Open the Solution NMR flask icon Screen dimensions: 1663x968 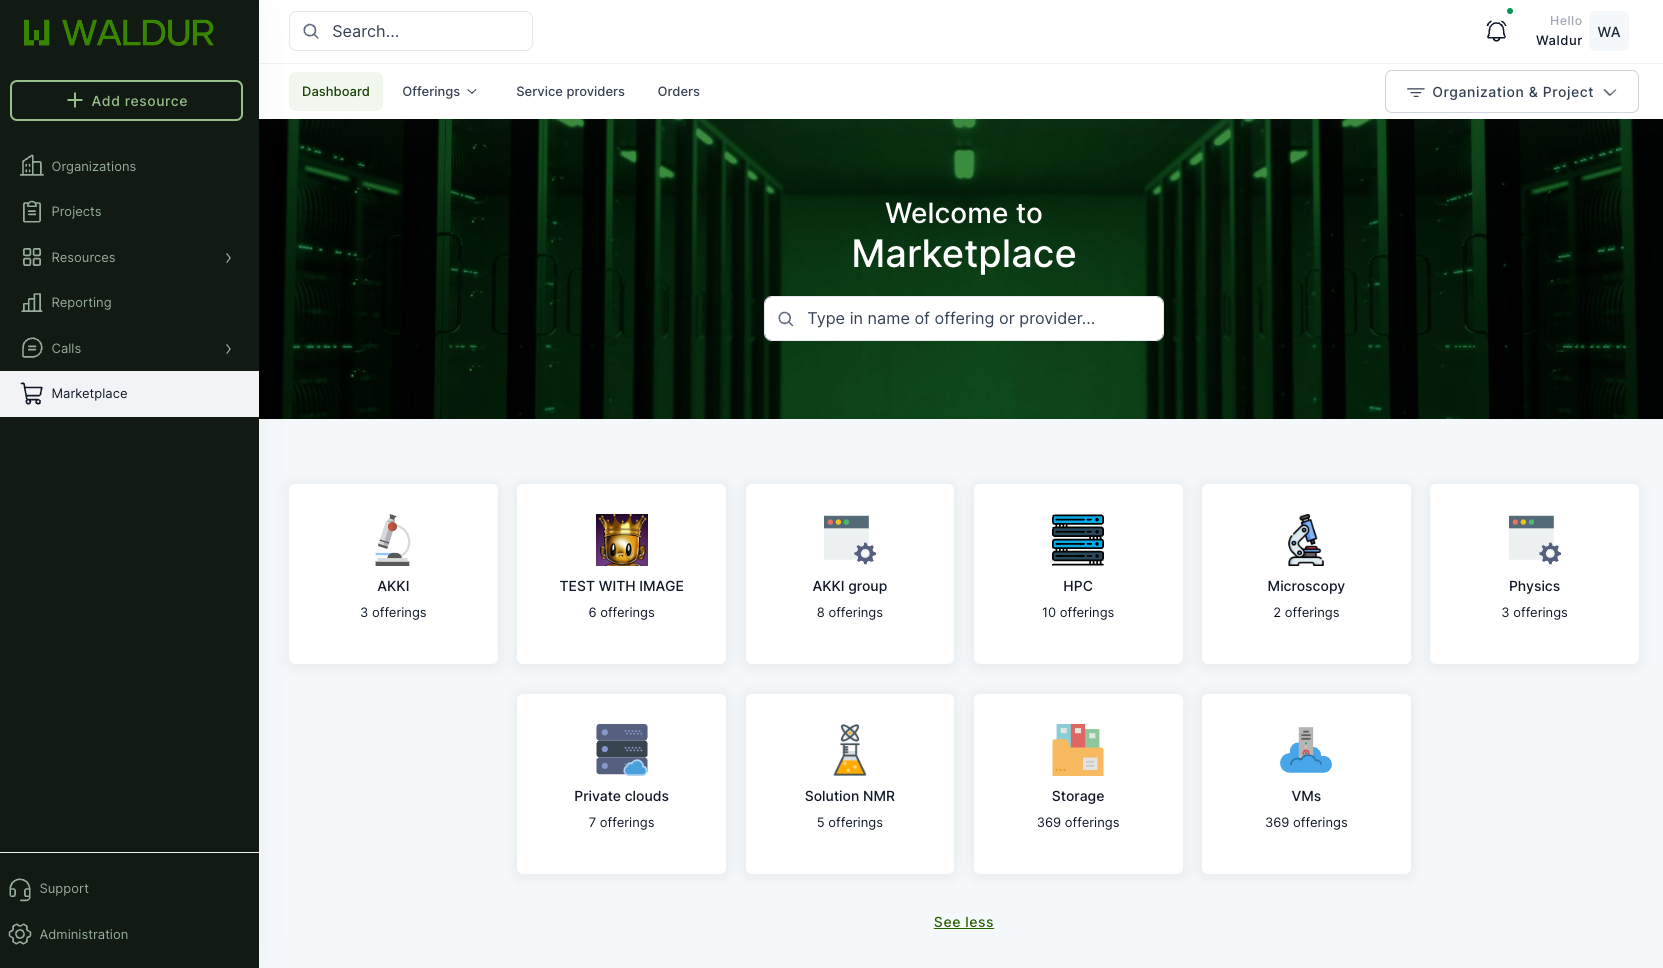pyautogui.click(x=849, y=750)
